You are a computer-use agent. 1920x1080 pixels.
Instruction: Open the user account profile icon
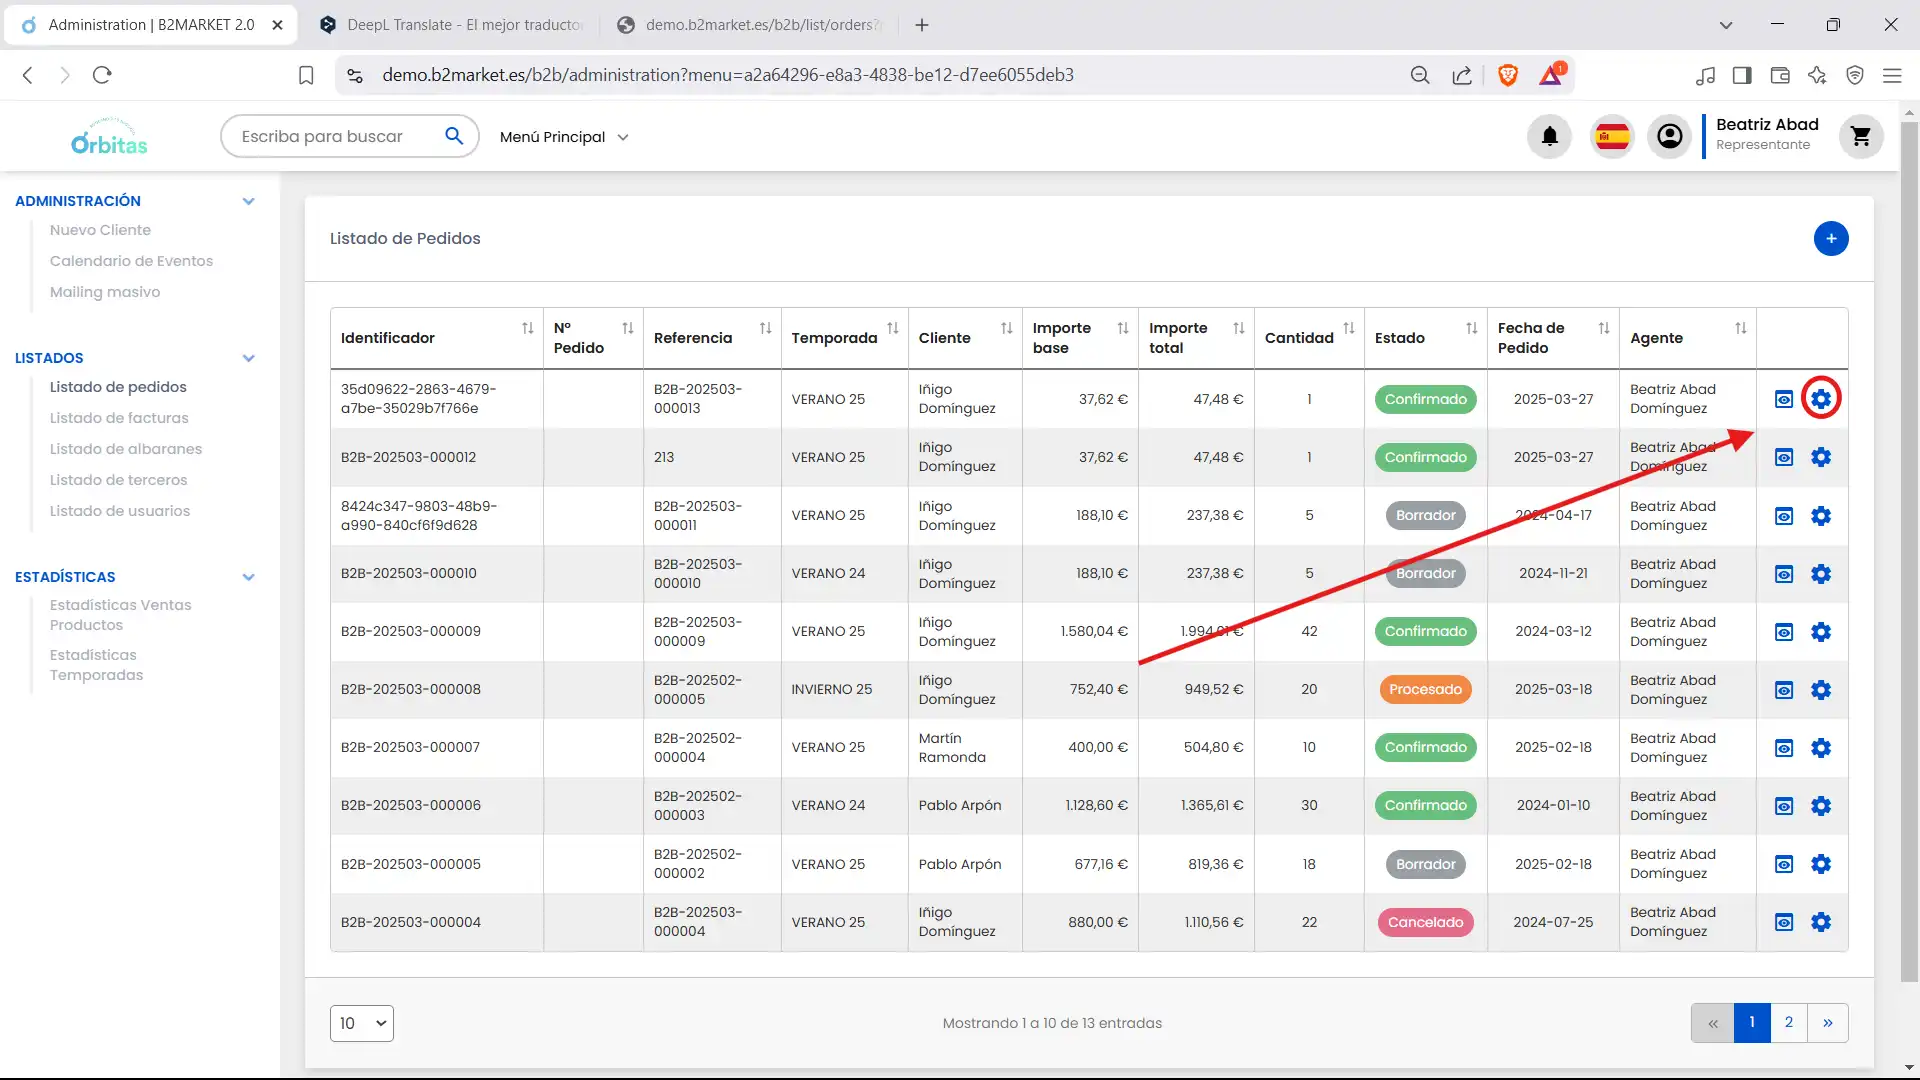1669,136
